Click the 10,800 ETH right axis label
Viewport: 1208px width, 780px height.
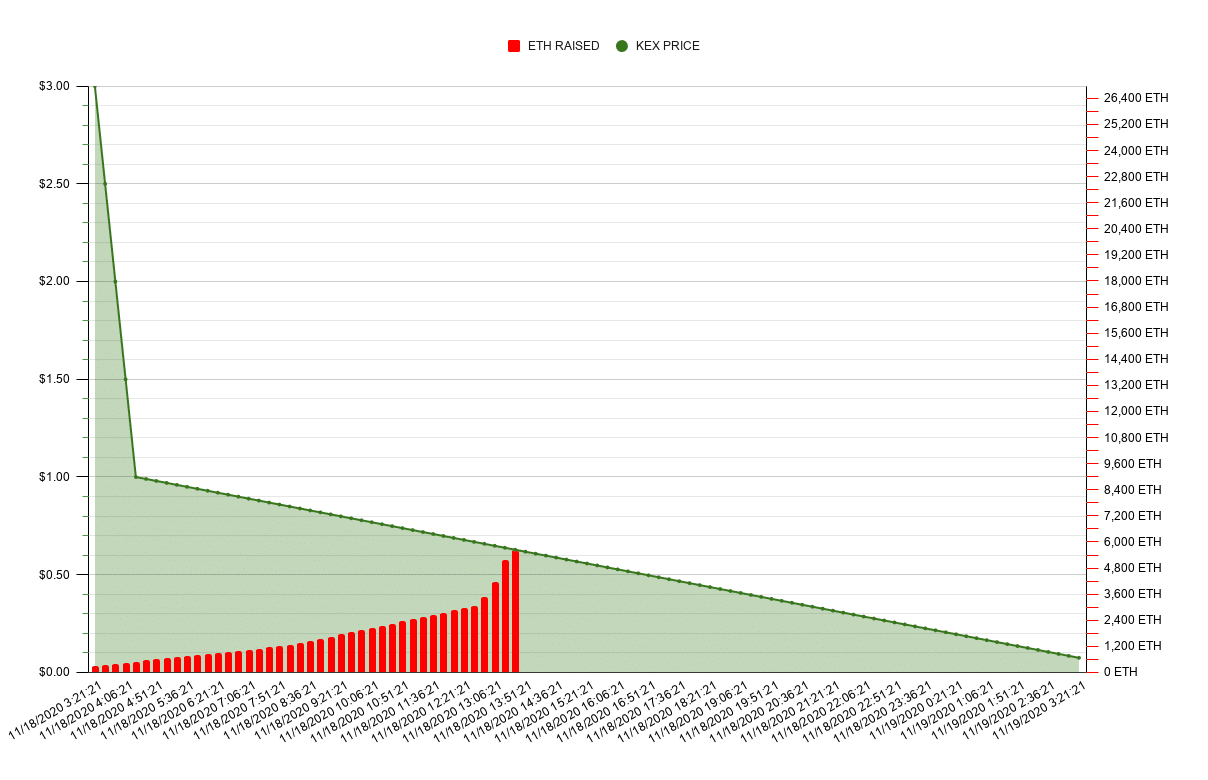1136,438
